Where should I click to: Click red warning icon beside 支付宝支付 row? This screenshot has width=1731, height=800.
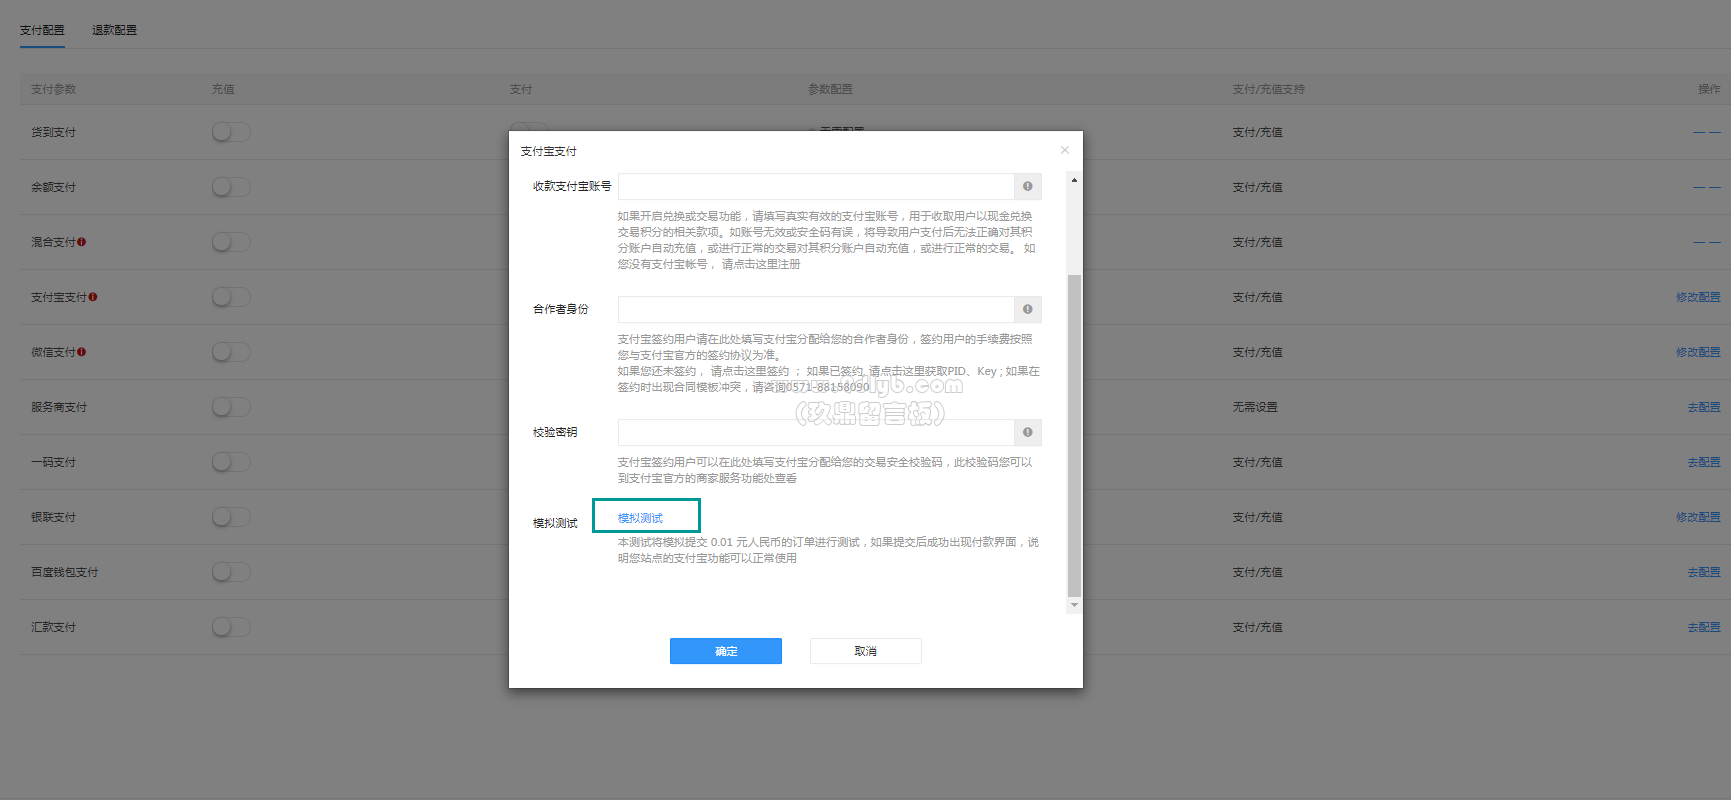[x=93, y=297]
